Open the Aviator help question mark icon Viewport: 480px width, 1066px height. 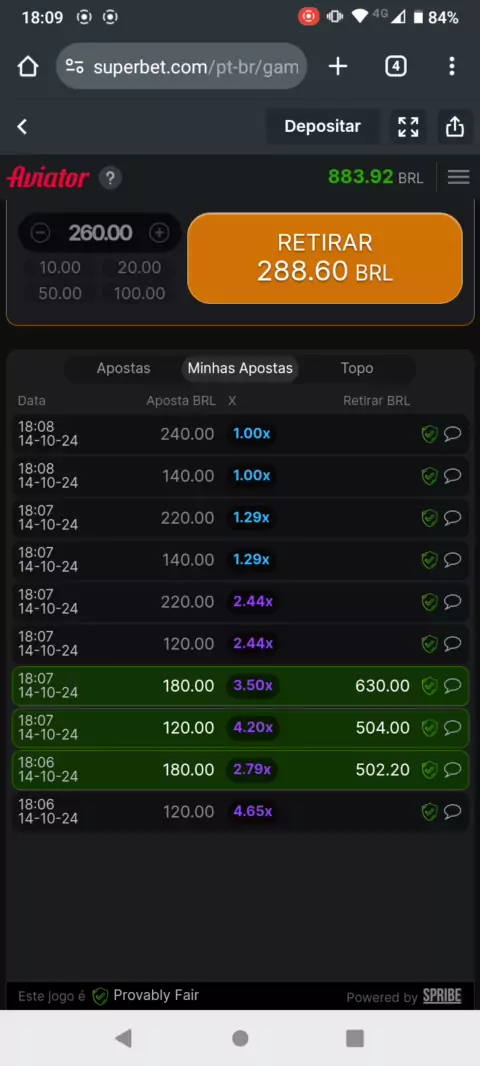(x=110, y=178)
